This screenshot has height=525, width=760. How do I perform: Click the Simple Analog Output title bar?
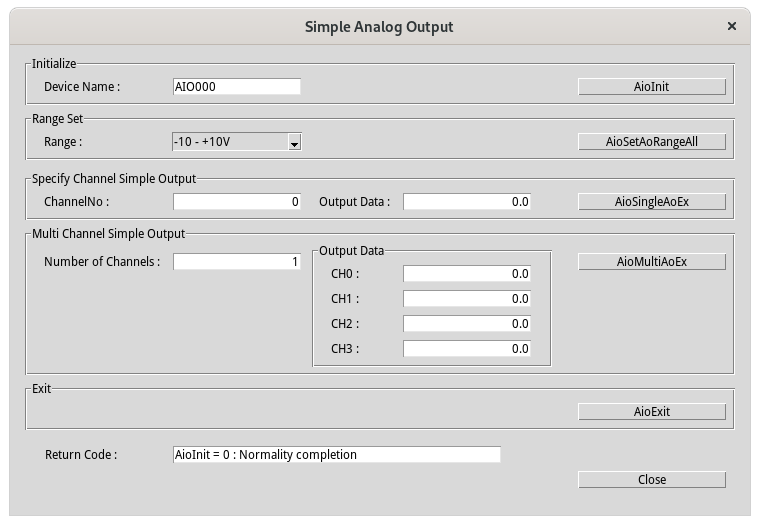click(x=378, y=27)
